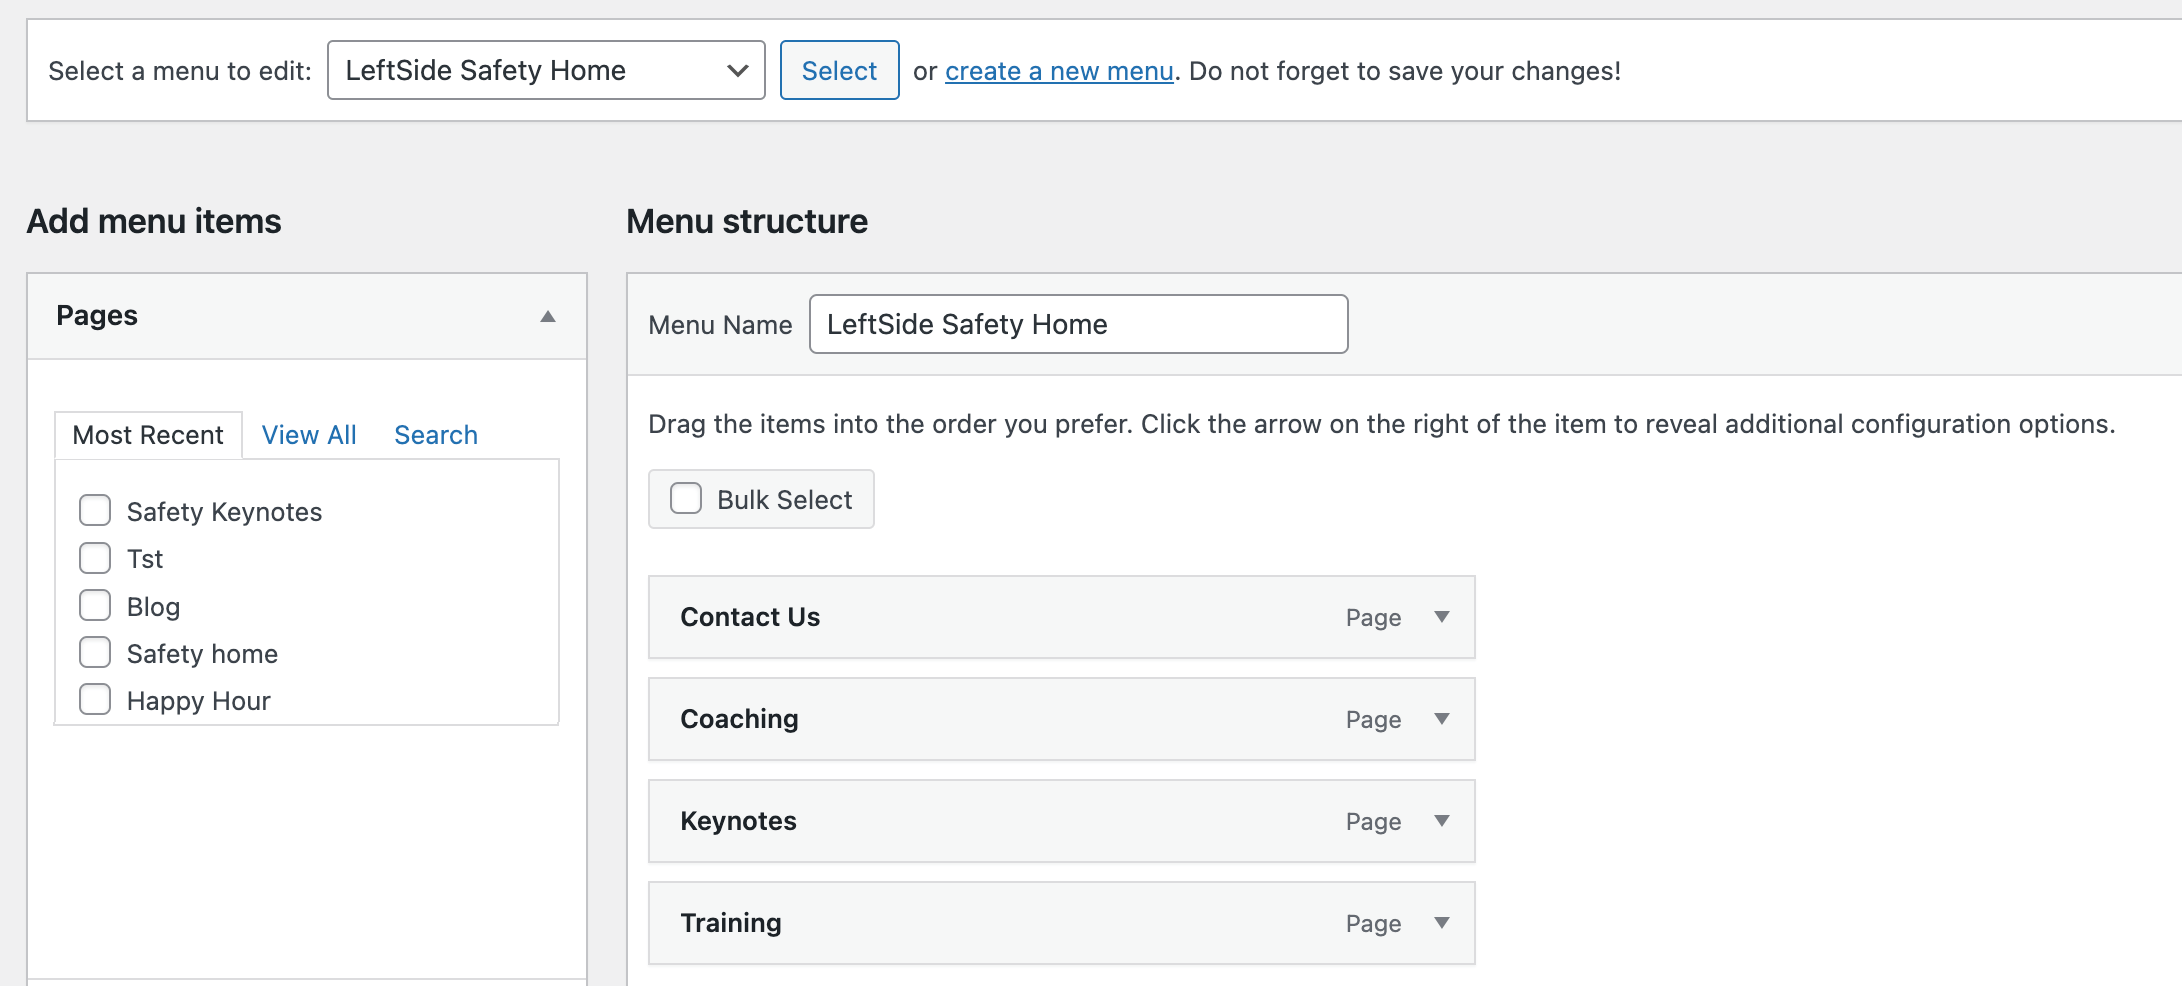Expand the Training menu item arrow
Viewport: 2182px width, 986px height.
[1441, 923]
